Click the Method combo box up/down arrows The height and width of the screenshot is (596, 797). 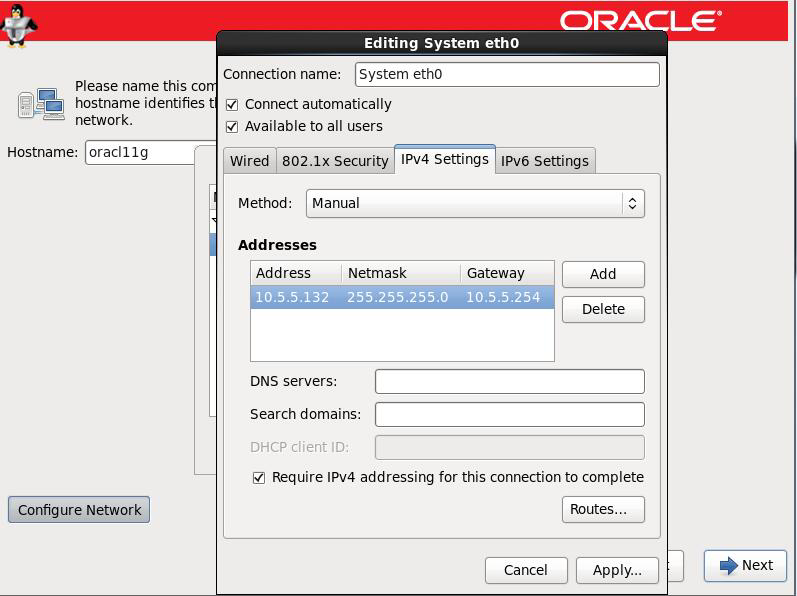(632, 203)
